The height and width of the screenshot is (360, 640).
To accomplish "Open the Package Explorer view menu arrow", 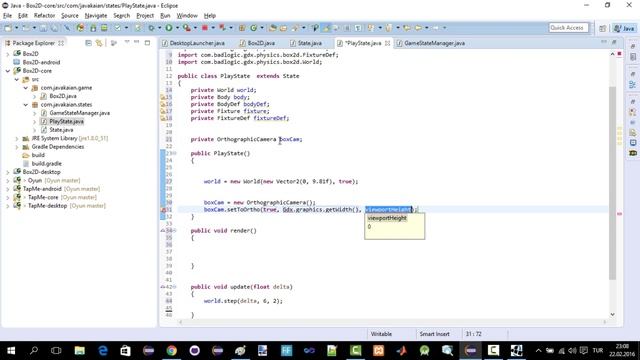I will coord(127,42).
